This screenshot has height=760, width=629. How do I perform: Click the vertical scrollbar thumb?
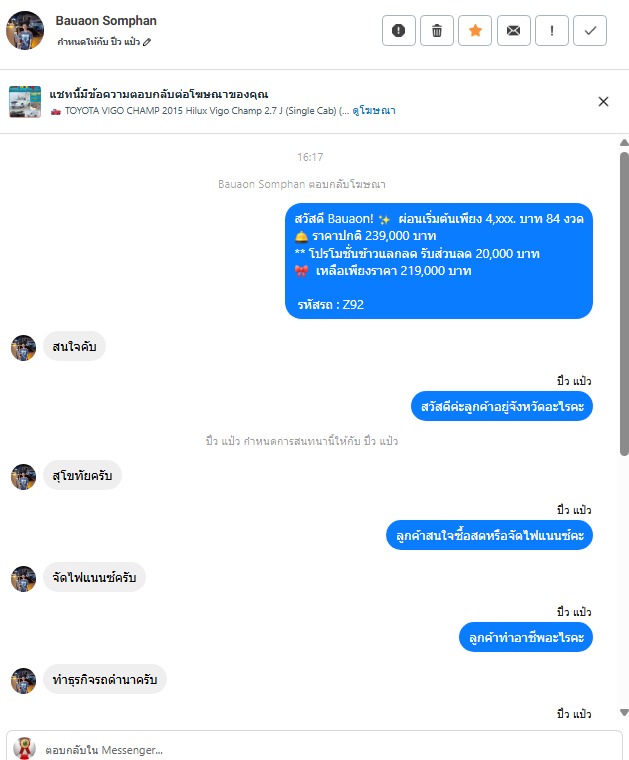coord(624,304)
